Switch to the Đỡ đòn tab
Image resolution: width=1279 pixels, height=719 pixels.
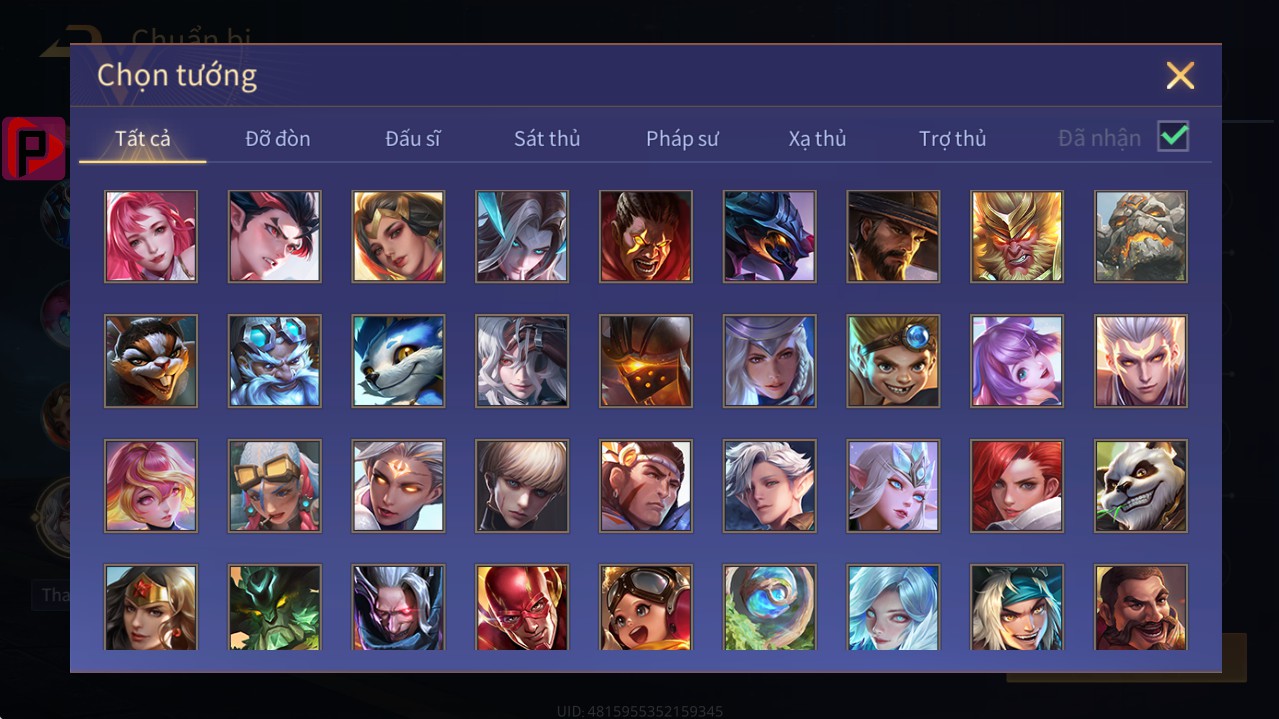coord(278,139)
